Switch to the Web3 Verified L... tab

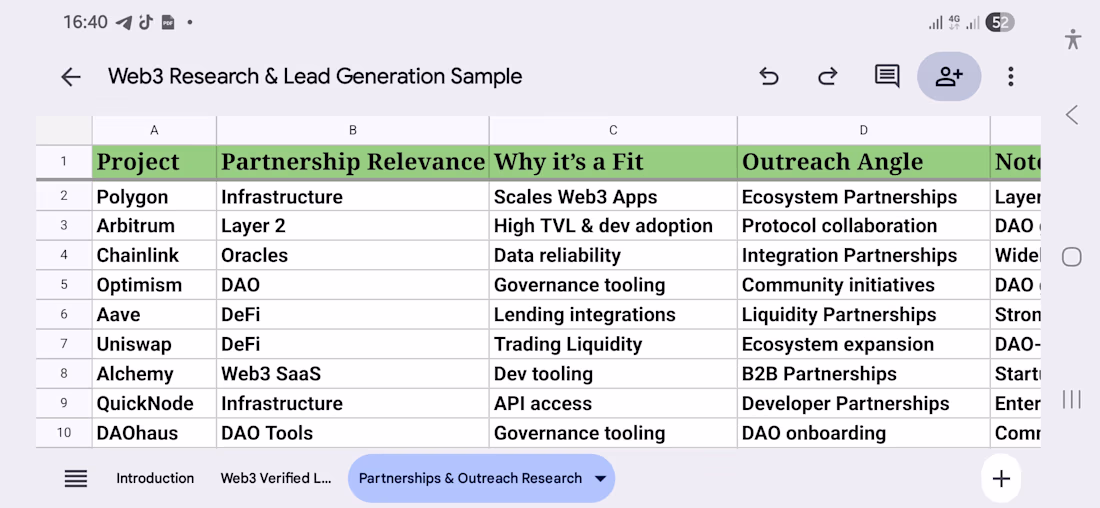275,479
